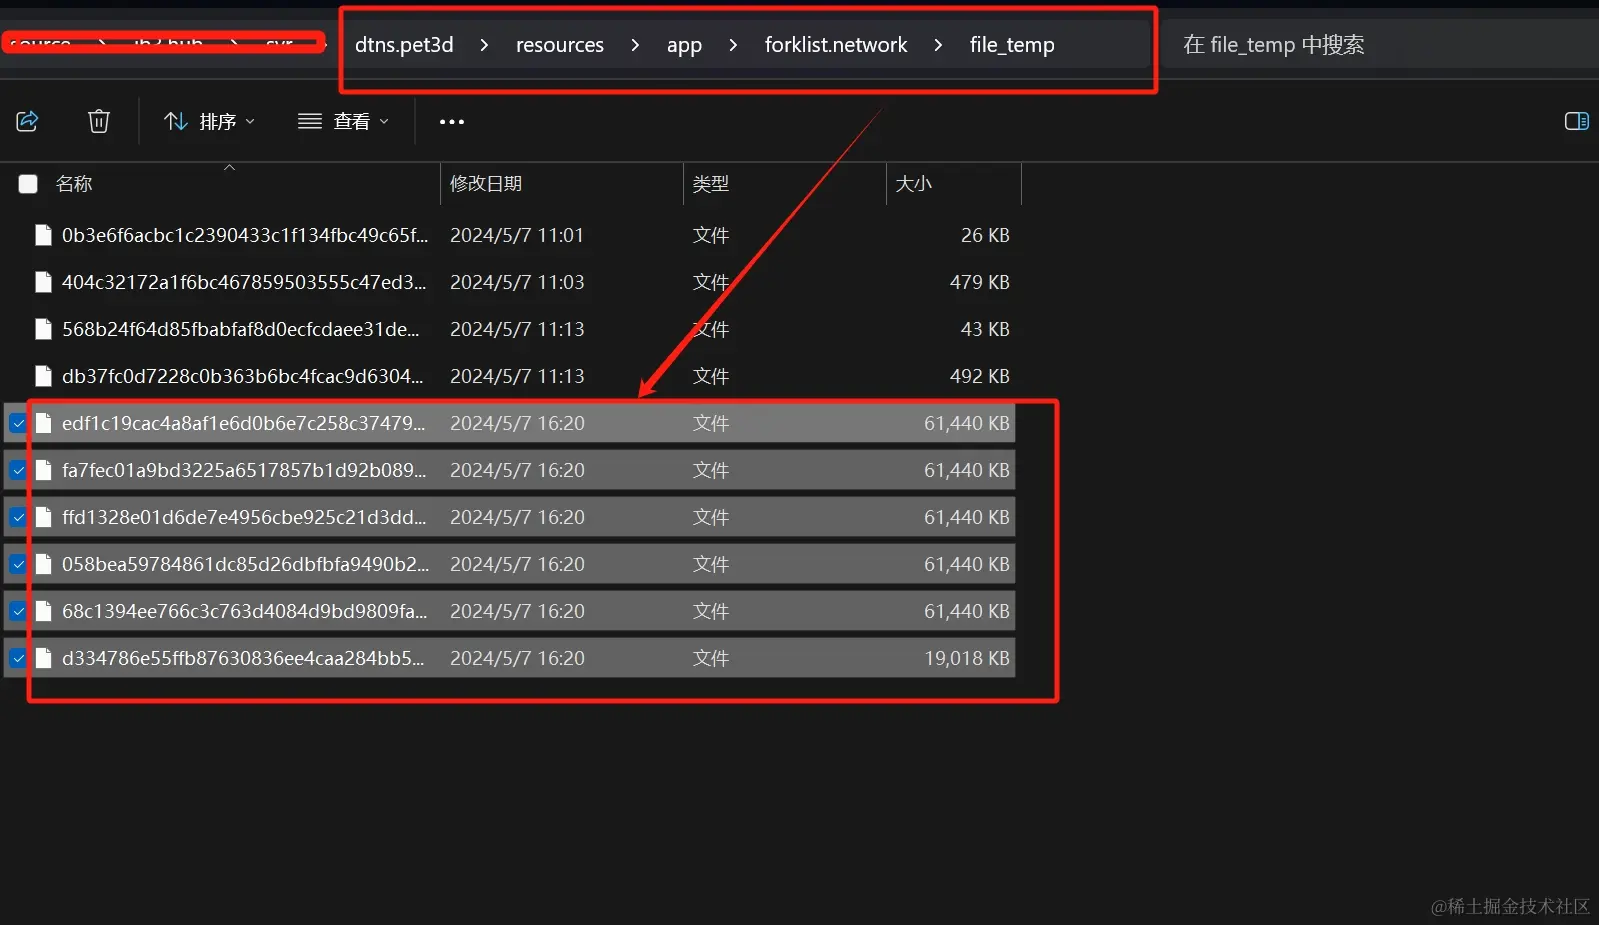Screen dimensions: 1599x925
Task: Click file icon of d334786e55ffb87630836ee4caa284bb5
Action: 43,658
